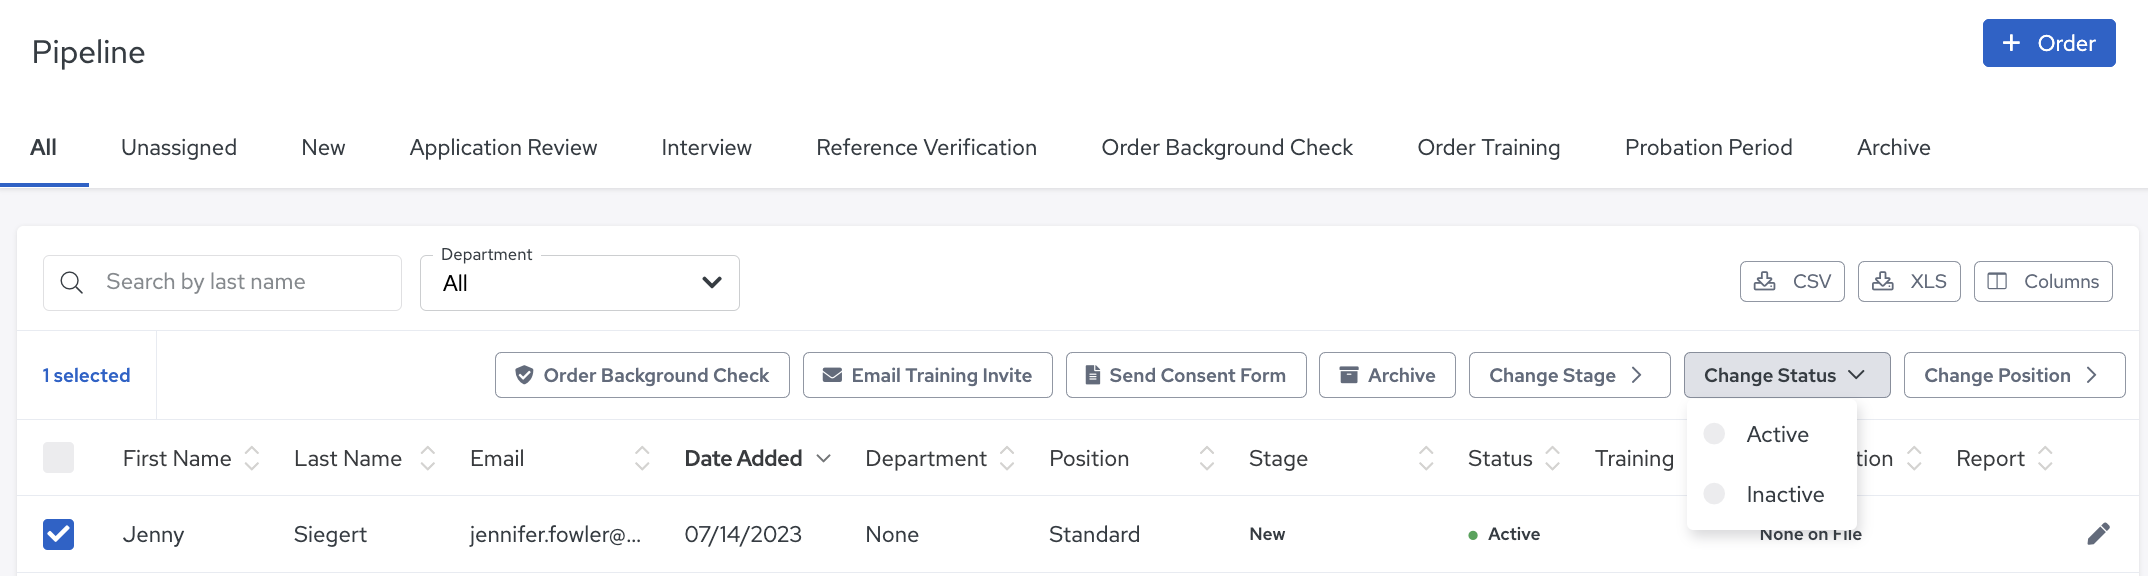Click the plus icon on Order button
This screenshot has height=576, width=2148.
2011,43
